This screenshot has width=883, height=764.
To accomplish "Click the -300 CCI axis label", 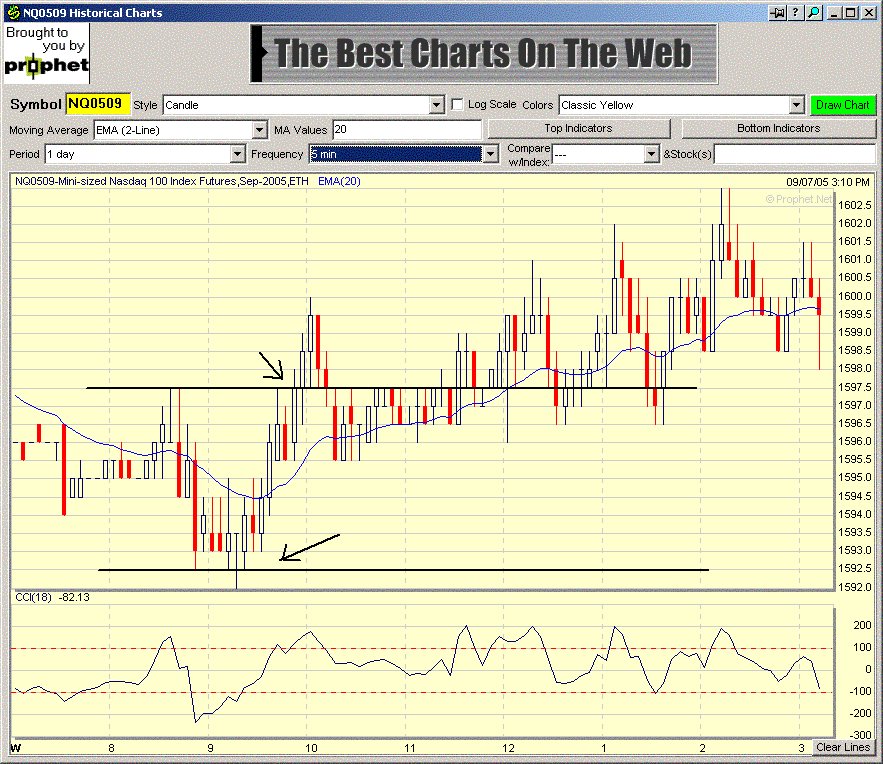I will click(x=860, y=735).
